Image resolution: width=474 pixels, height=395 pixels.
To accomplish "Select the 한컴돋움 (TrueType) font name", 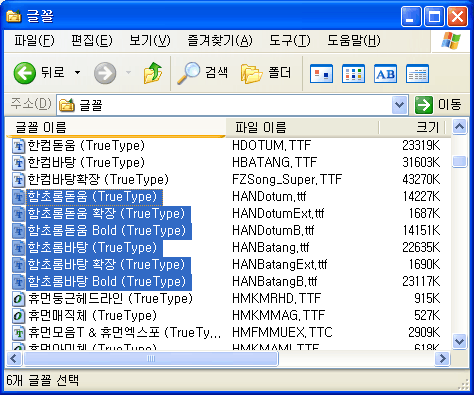I will [x=86, y=146].
